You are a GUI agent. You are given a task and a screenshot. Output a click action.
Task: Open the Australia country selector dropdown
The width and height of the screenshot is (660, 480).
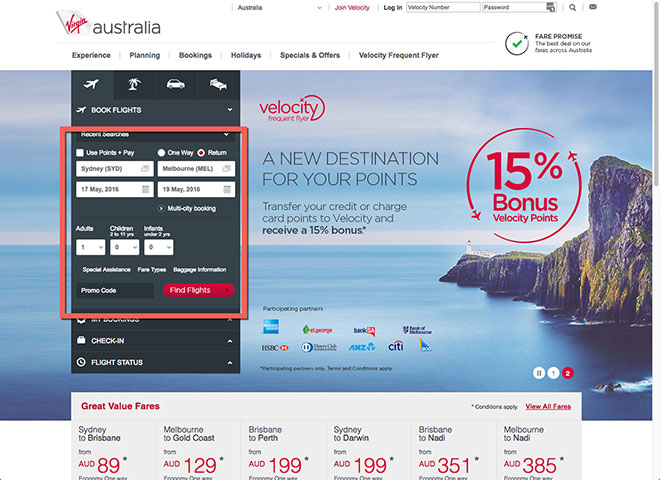click(279, 8)
